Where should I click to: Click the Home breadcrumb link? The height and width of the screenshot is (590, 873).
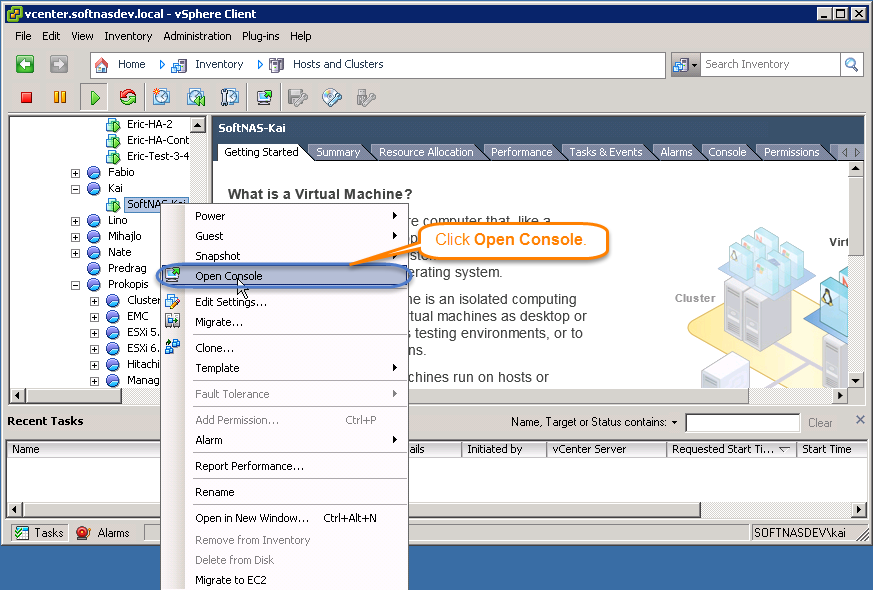tap(131, 64)
